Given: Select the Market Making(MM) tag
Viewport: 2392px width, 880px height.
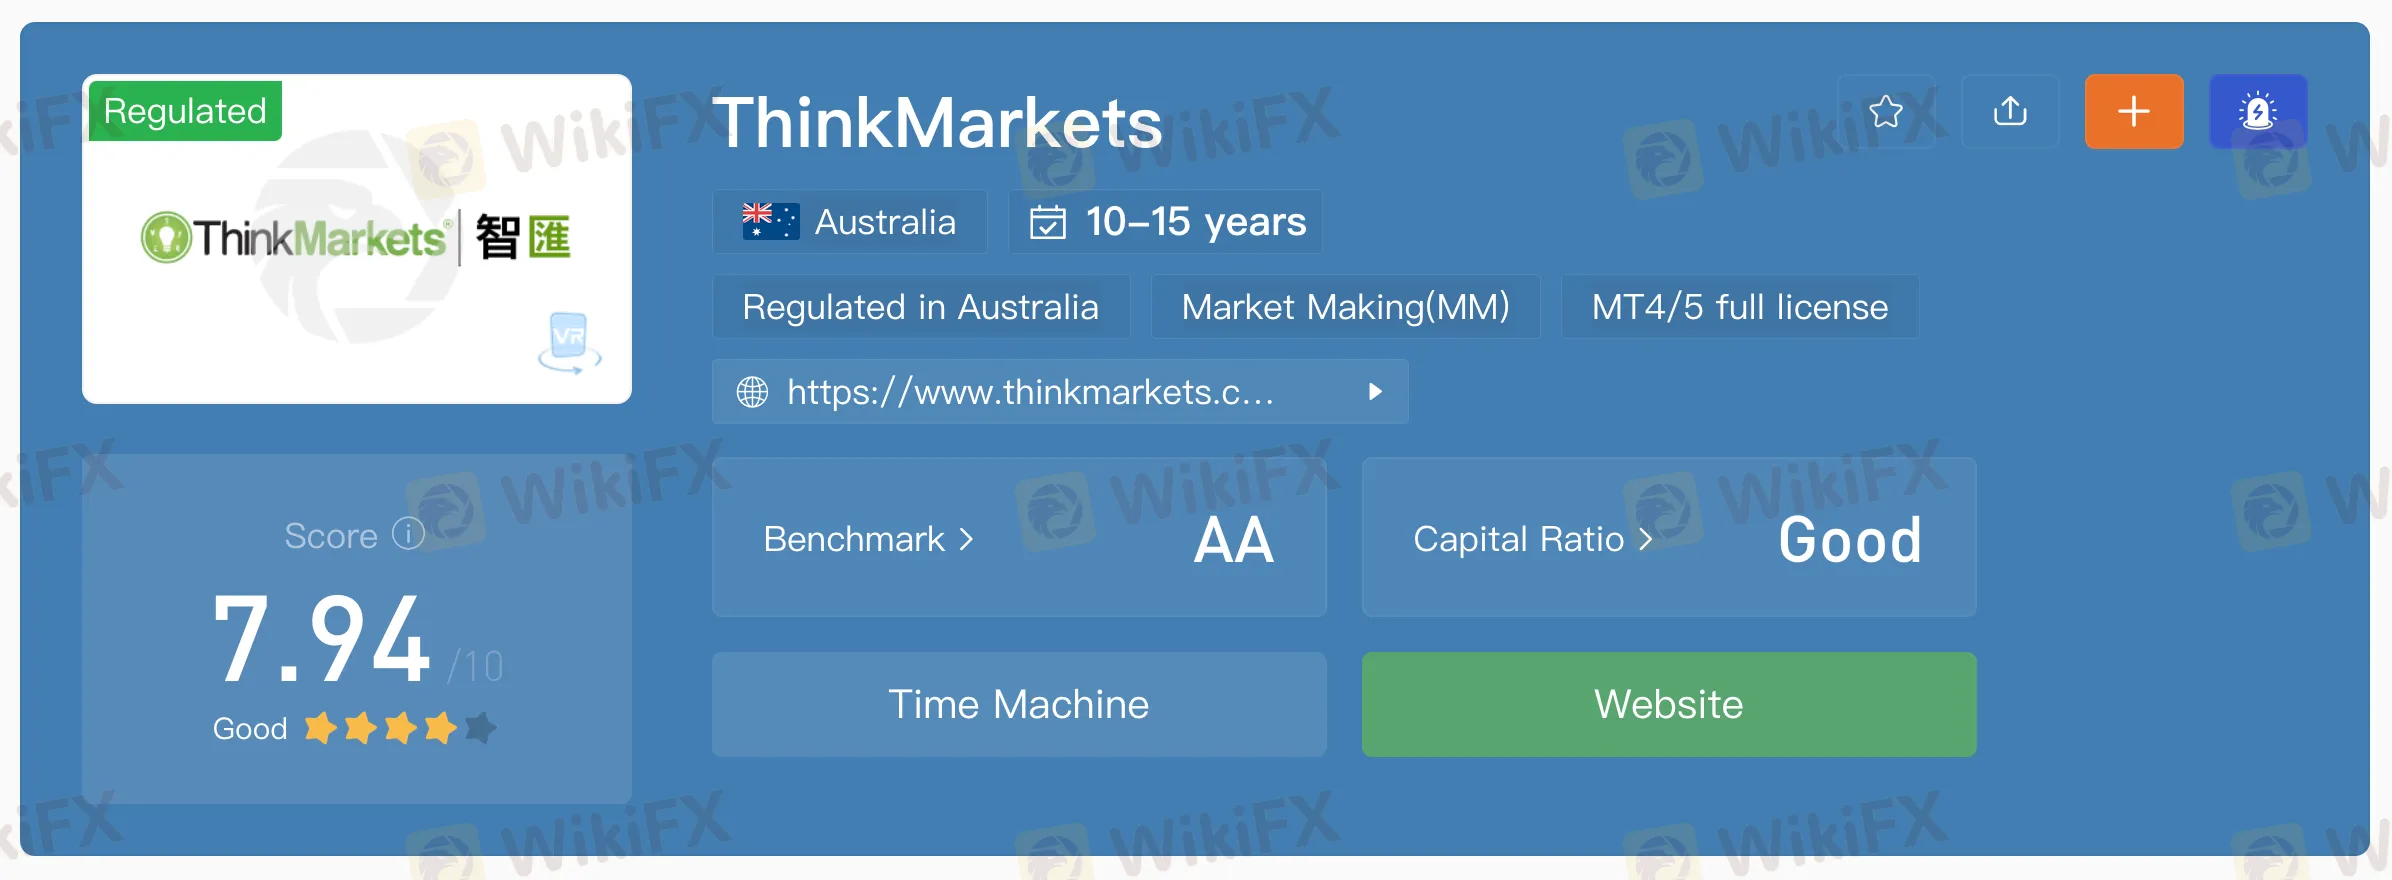Looking at the screenshot, I should tap(1345, 307).
